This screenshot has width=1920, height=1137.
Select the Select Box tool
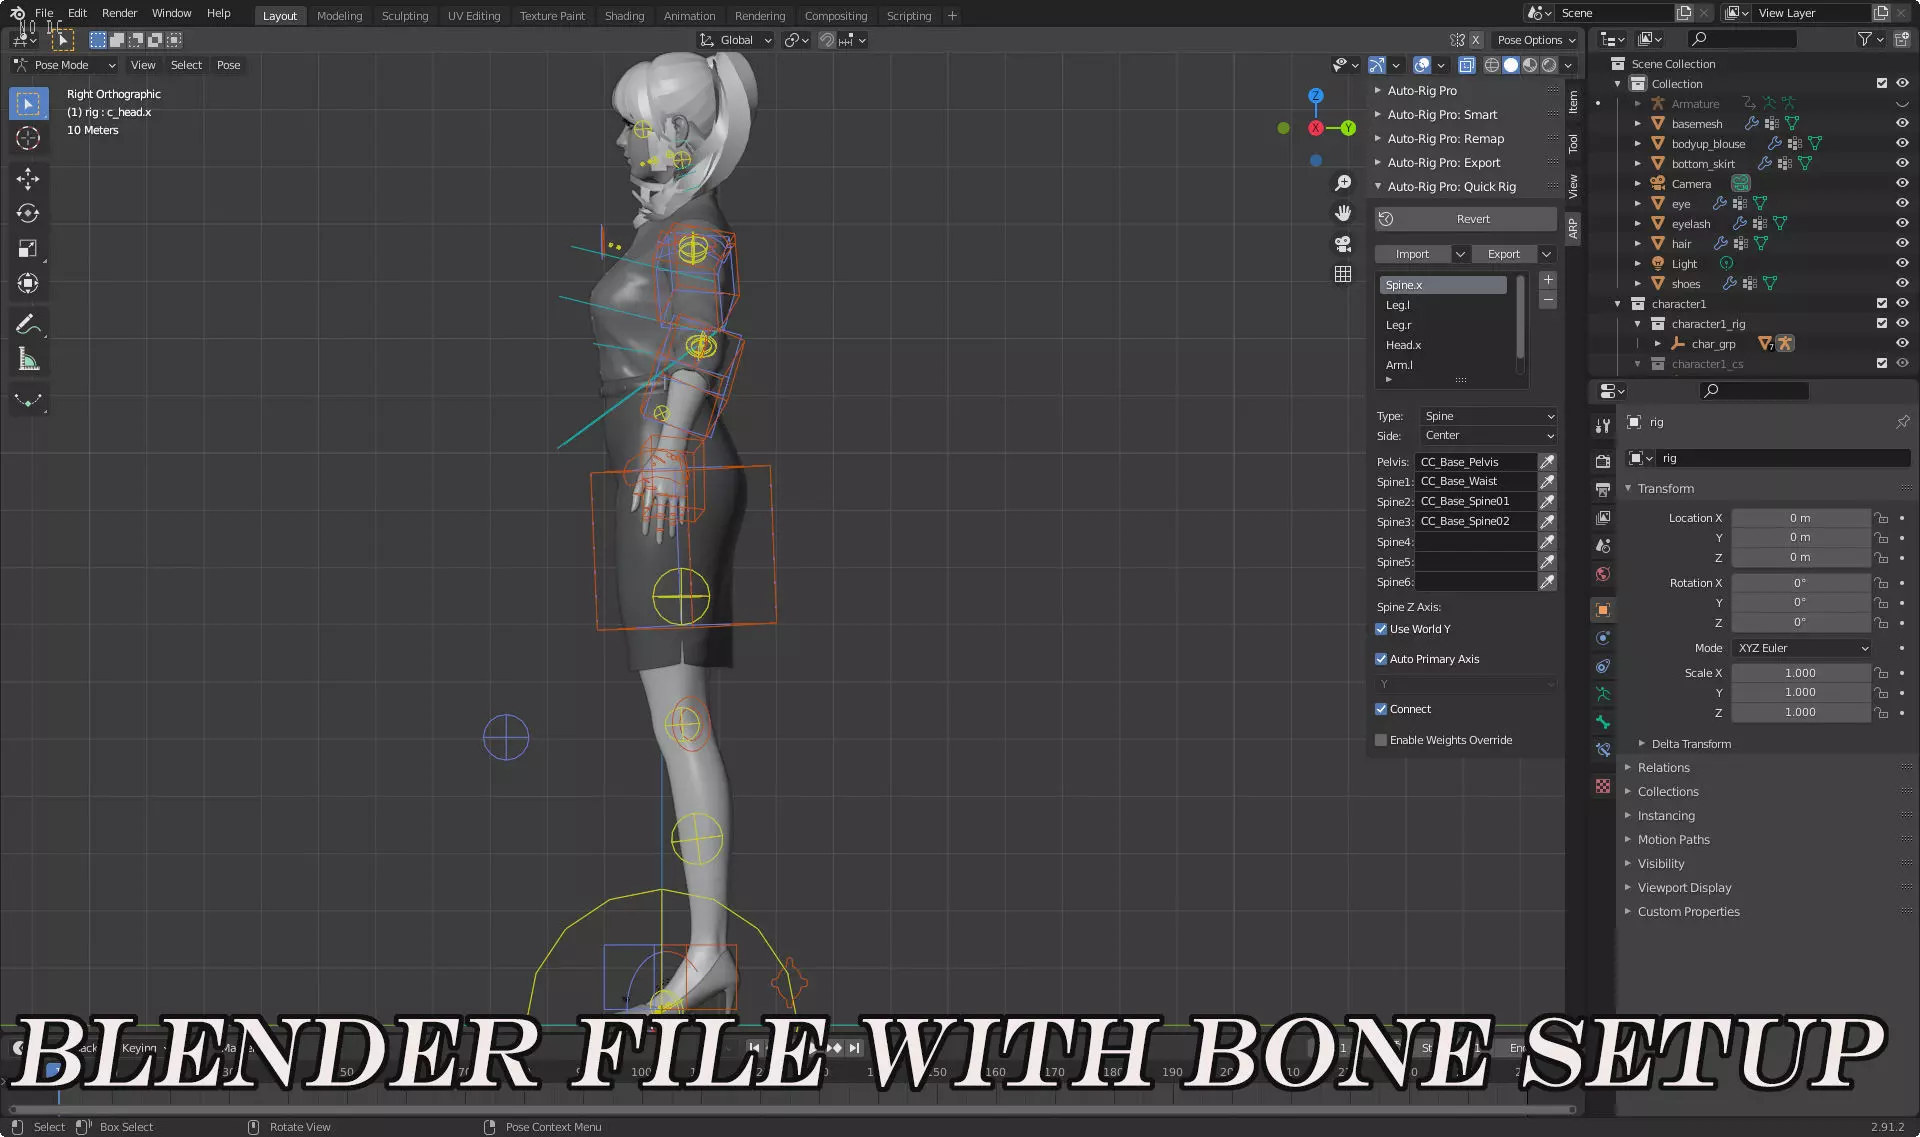28,103
